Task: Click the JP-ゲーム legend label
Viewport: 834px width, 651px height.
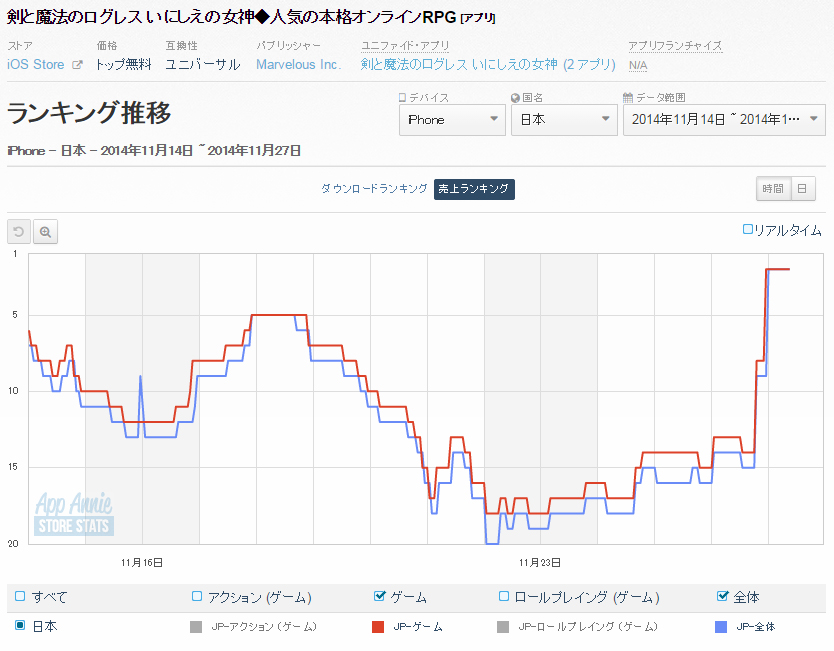Action: tap(418, 627)
